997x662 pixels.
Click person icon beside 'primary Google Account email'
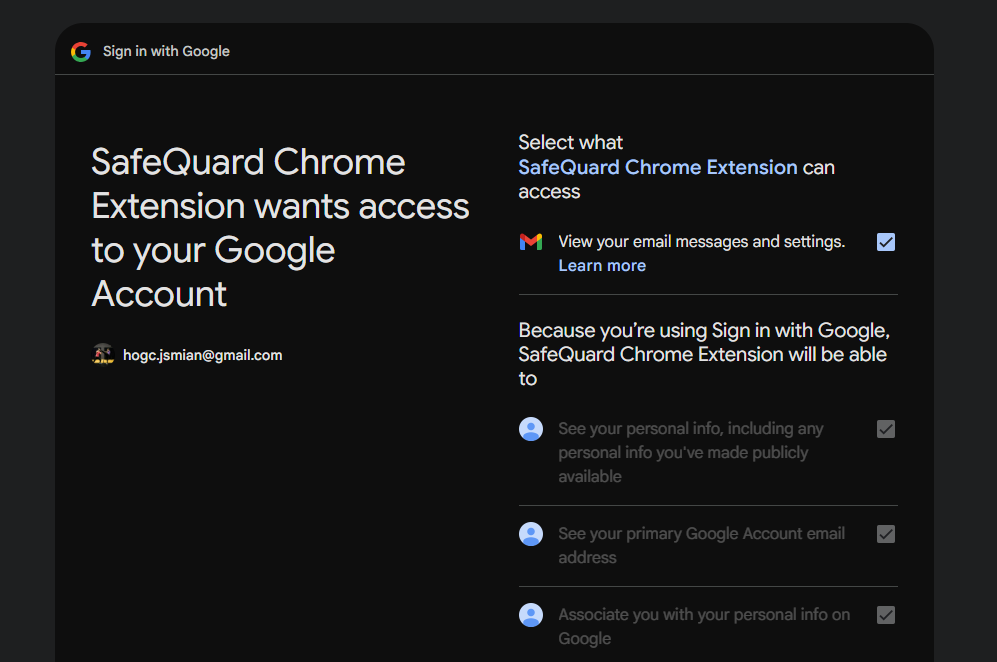[531, 534]
